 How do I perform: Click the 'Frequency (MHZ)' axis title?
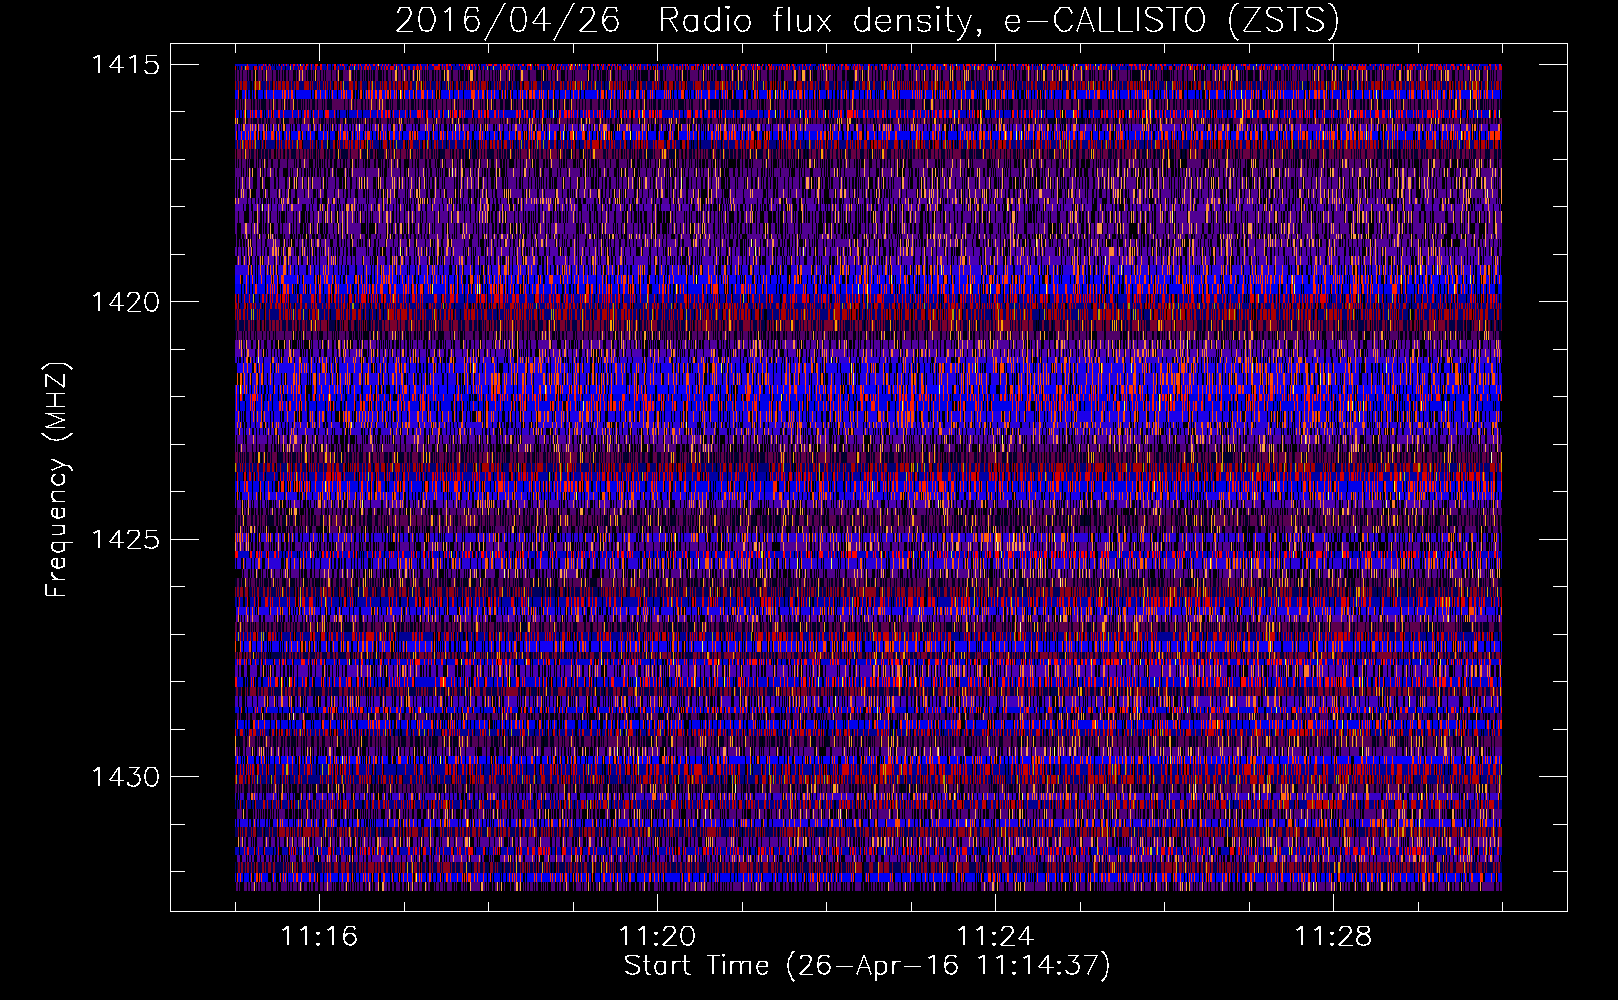[x=58, y=480]
